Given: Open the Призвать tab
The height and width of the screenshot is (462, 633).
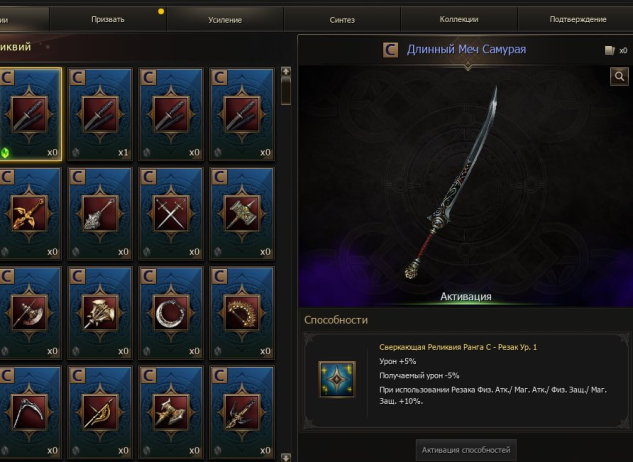Looking at the screenshot, I should pyautogui.click(x=108, y=19).
